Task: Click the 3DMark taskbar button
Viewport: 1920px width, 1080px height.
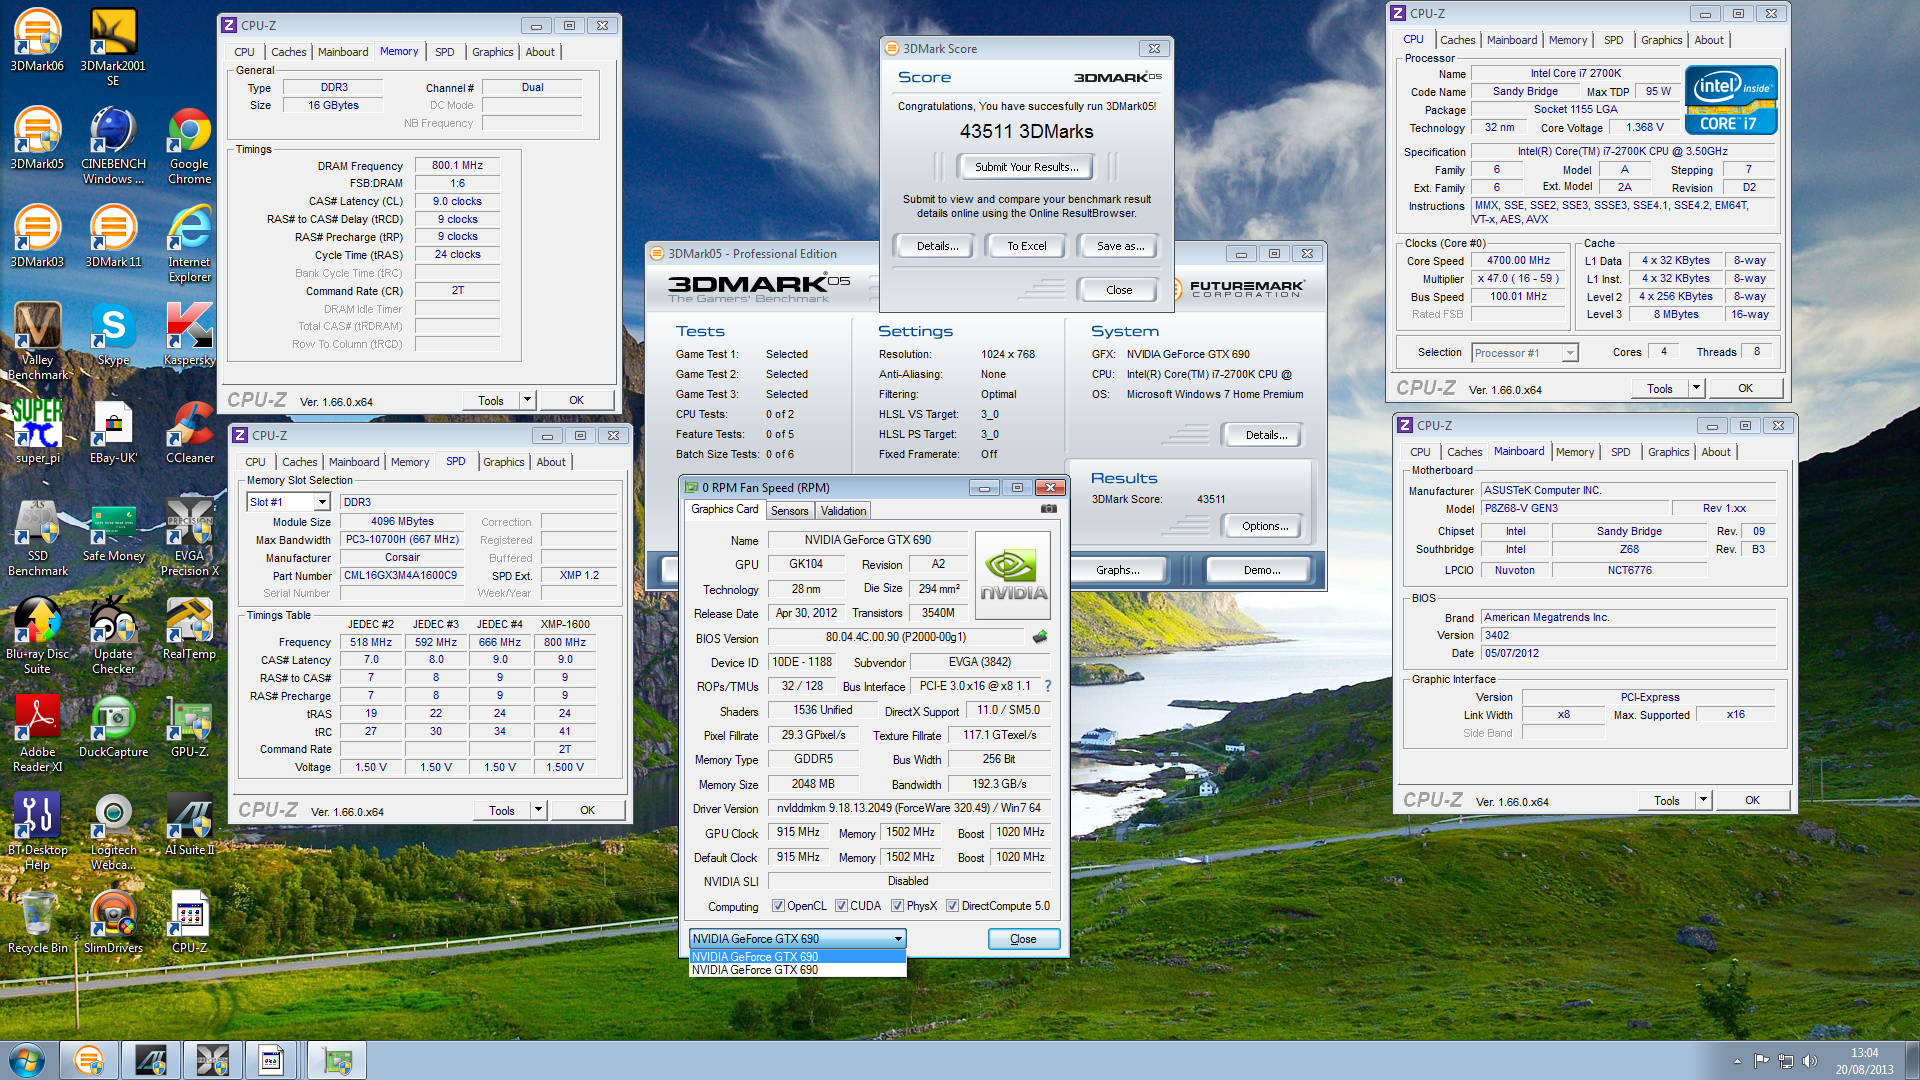Action: tap(88, 1060)
